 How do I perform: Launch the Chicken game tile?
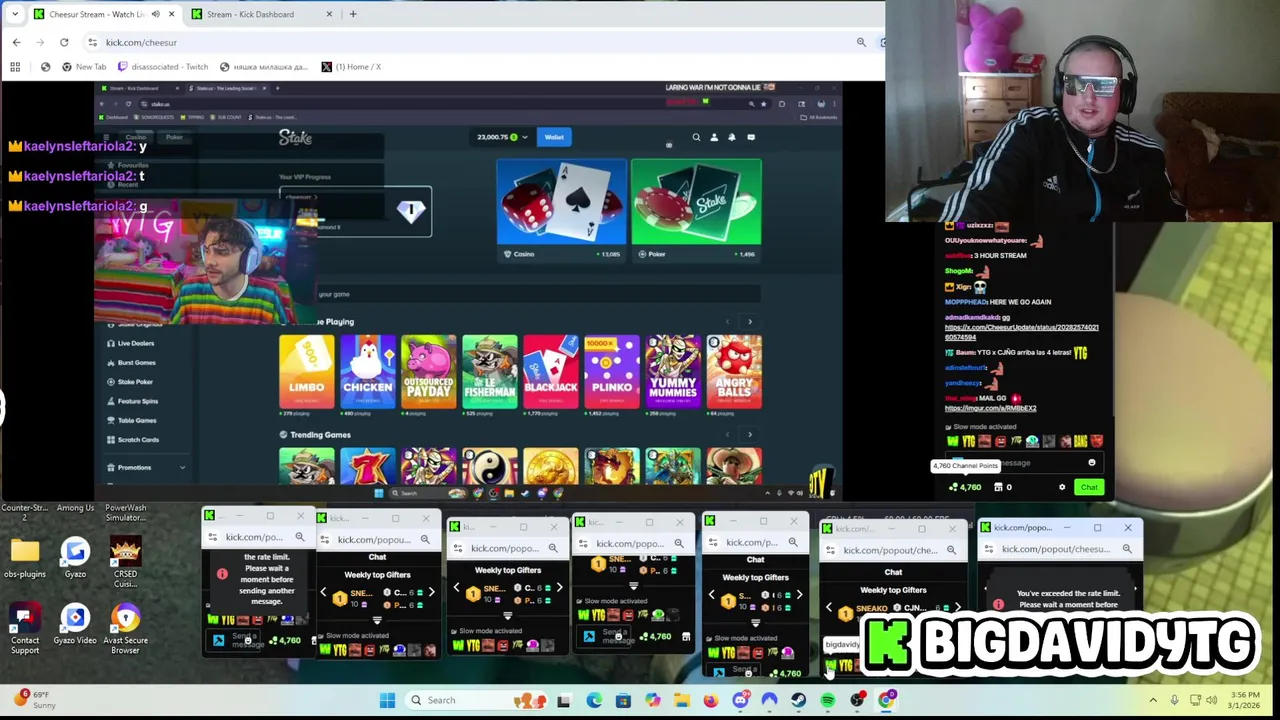click(x=368, y=371)
